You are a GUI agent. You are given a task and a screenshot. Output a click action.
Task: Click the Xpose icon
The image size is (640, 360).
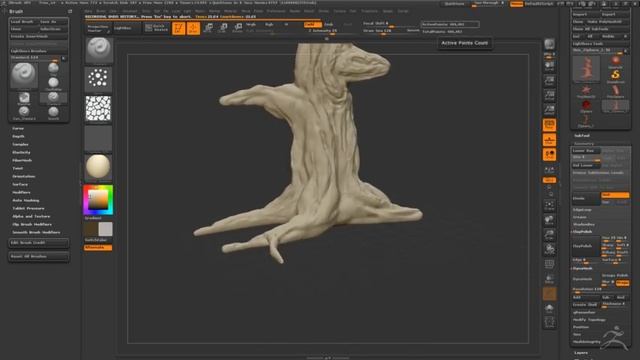[549, 322]
